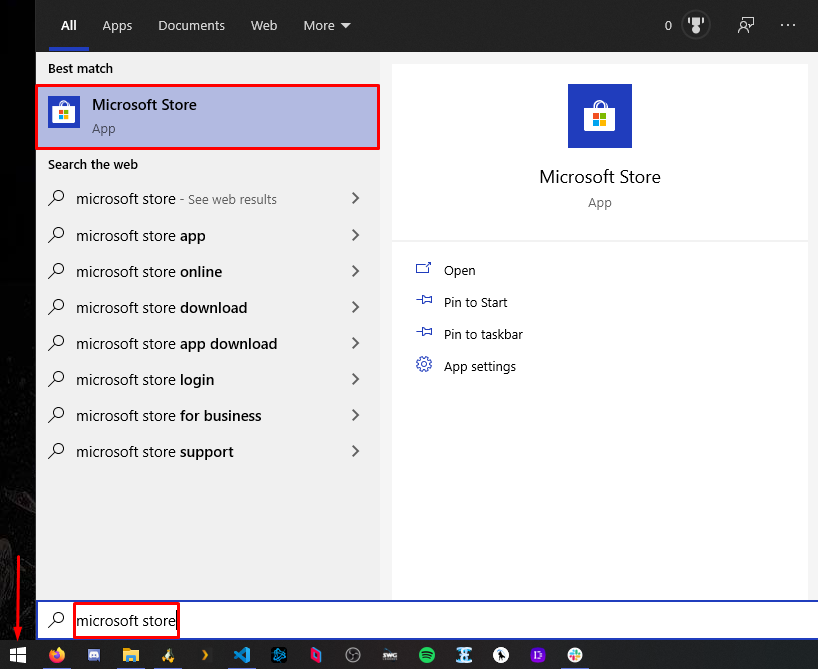This screenshot has height=669, width=818.
Task: Launch OBS Studio from the taskbar
Action: [353, 655]
